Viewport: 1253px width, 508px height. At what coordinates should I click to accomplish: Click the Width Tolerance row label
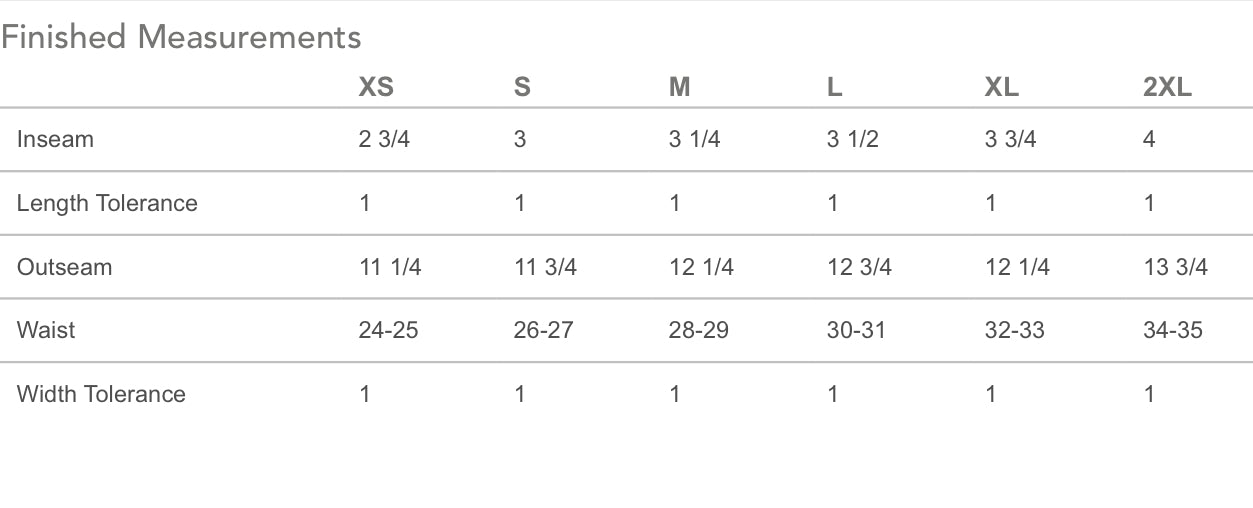tap(101, 394)
